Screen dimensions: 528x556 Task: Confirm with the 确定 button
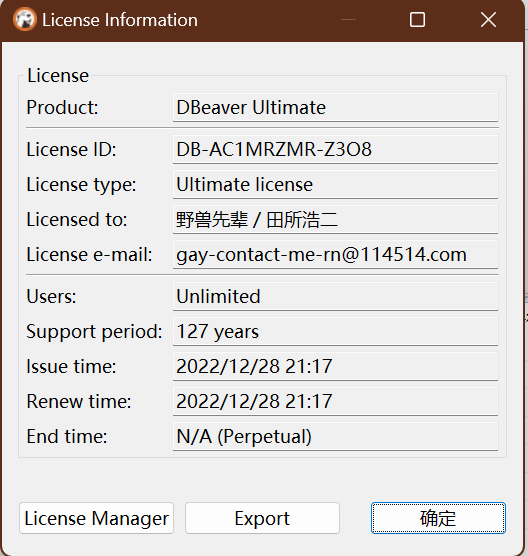coord(438,518)
